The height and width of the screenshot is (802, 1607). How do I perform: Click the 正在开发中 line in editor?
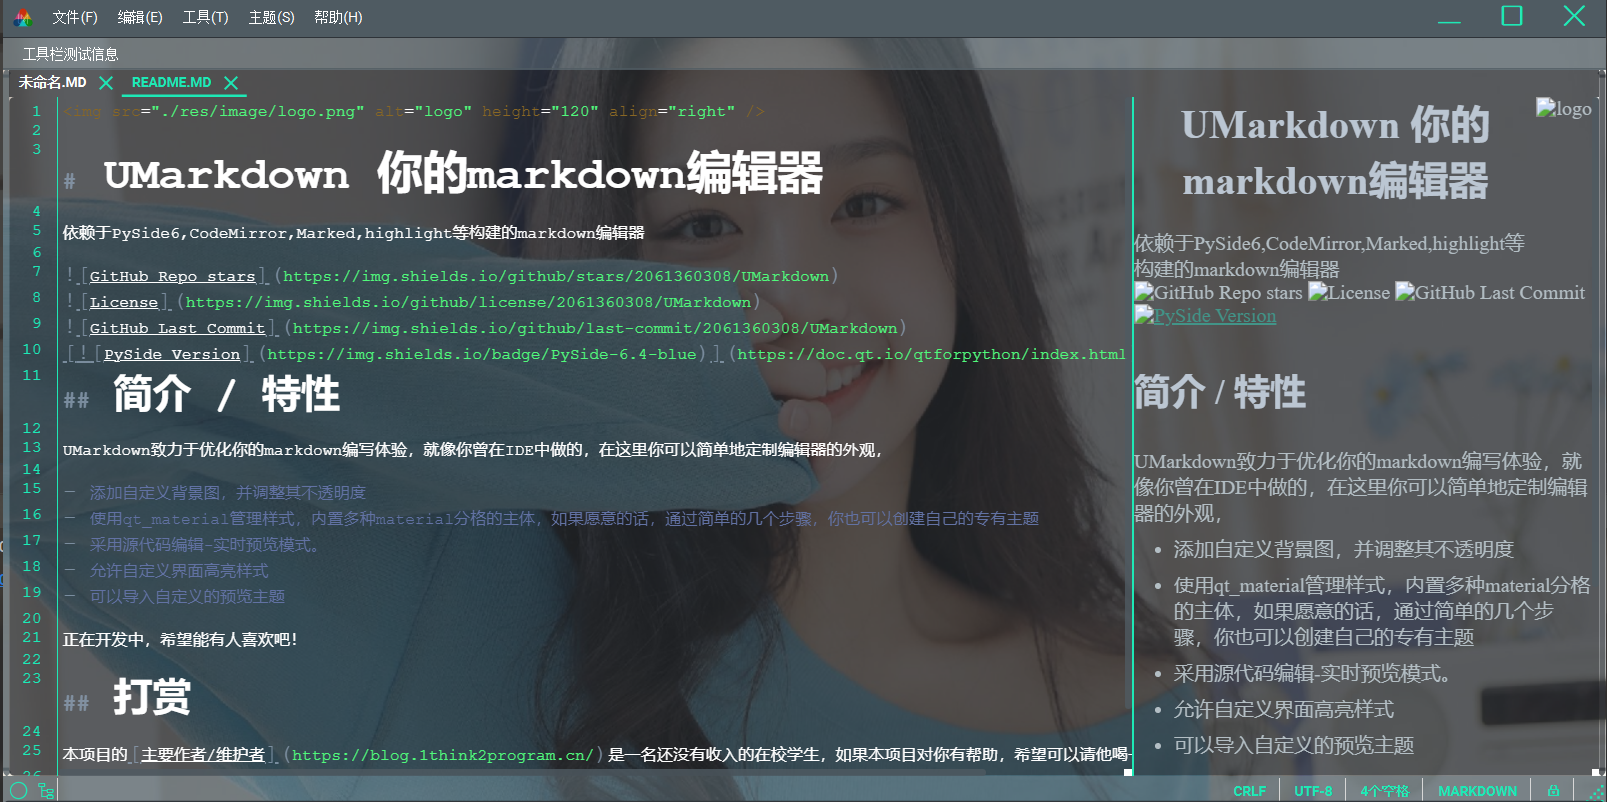point(180,640)
